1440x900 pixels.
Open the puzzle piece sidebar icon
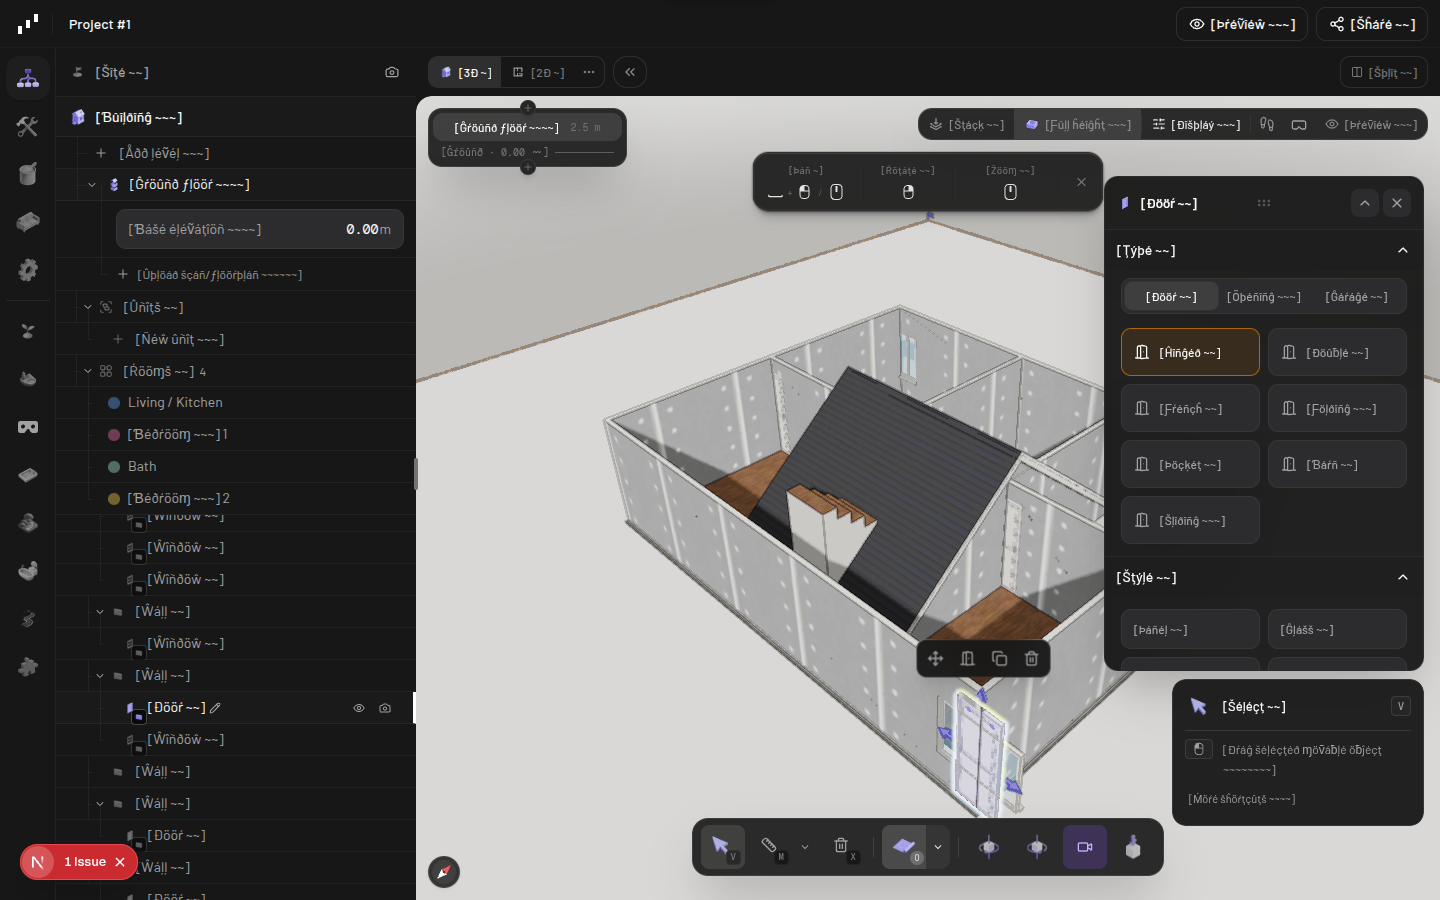pos(28,667)
